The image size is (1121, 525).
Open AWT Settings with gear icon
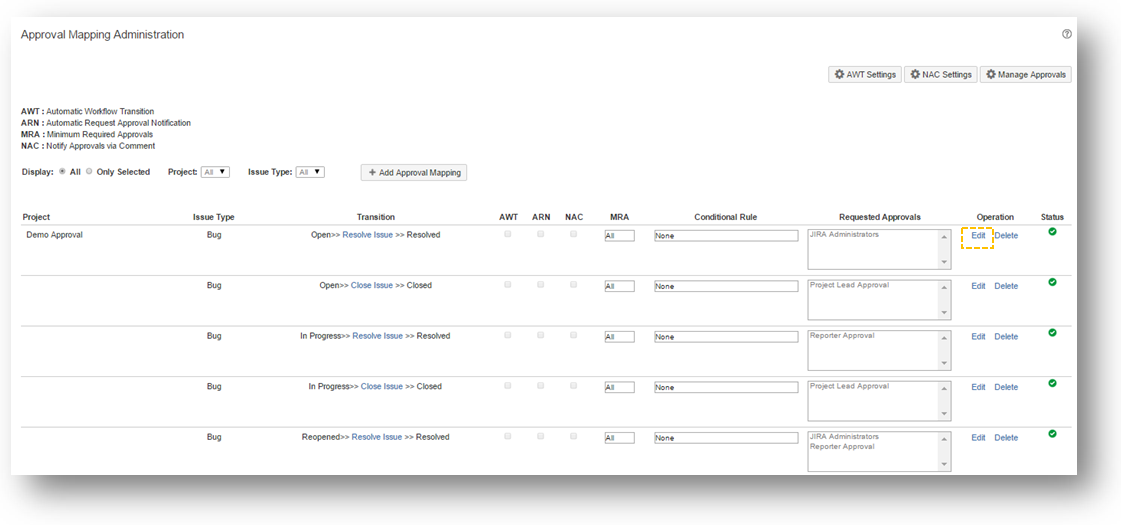[865, 75]
